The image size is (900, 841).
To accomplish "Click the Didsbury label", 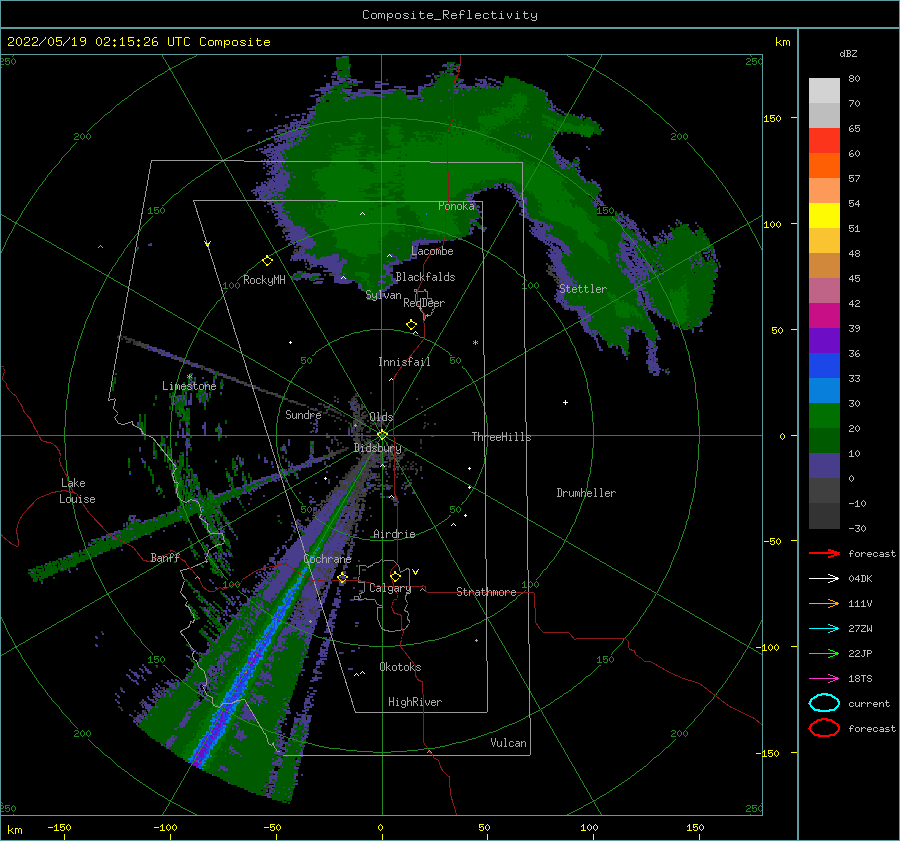I will [377, 448].
